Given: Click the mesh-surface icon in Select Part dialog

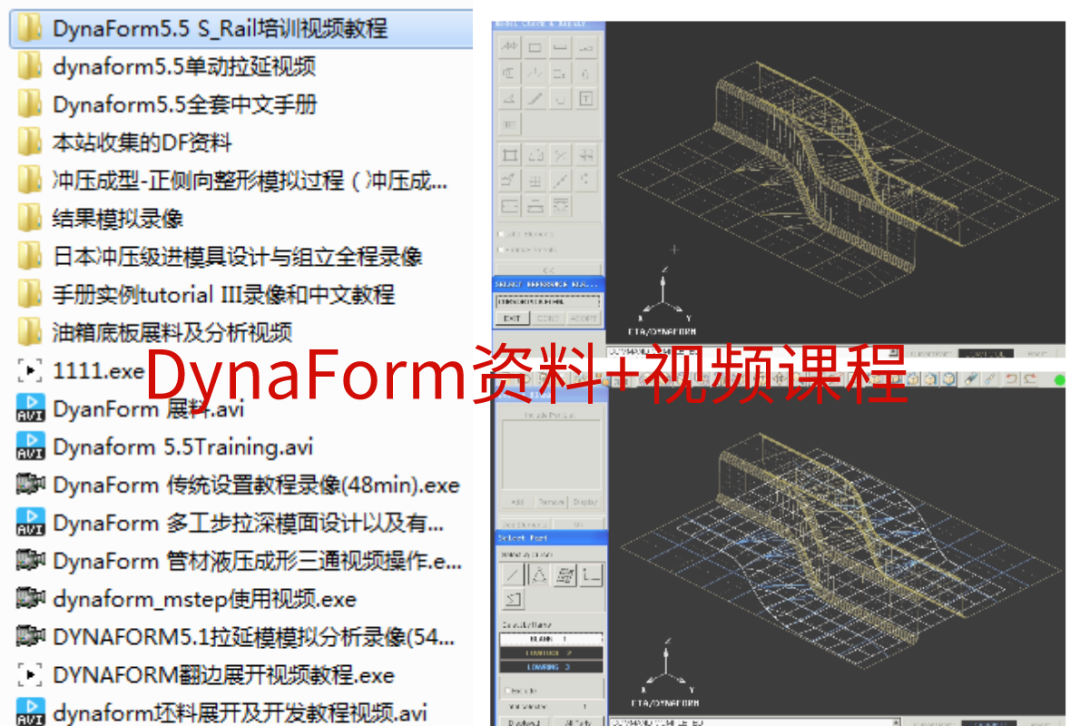Looking at the screenshot, I should (x=565, y=574).
